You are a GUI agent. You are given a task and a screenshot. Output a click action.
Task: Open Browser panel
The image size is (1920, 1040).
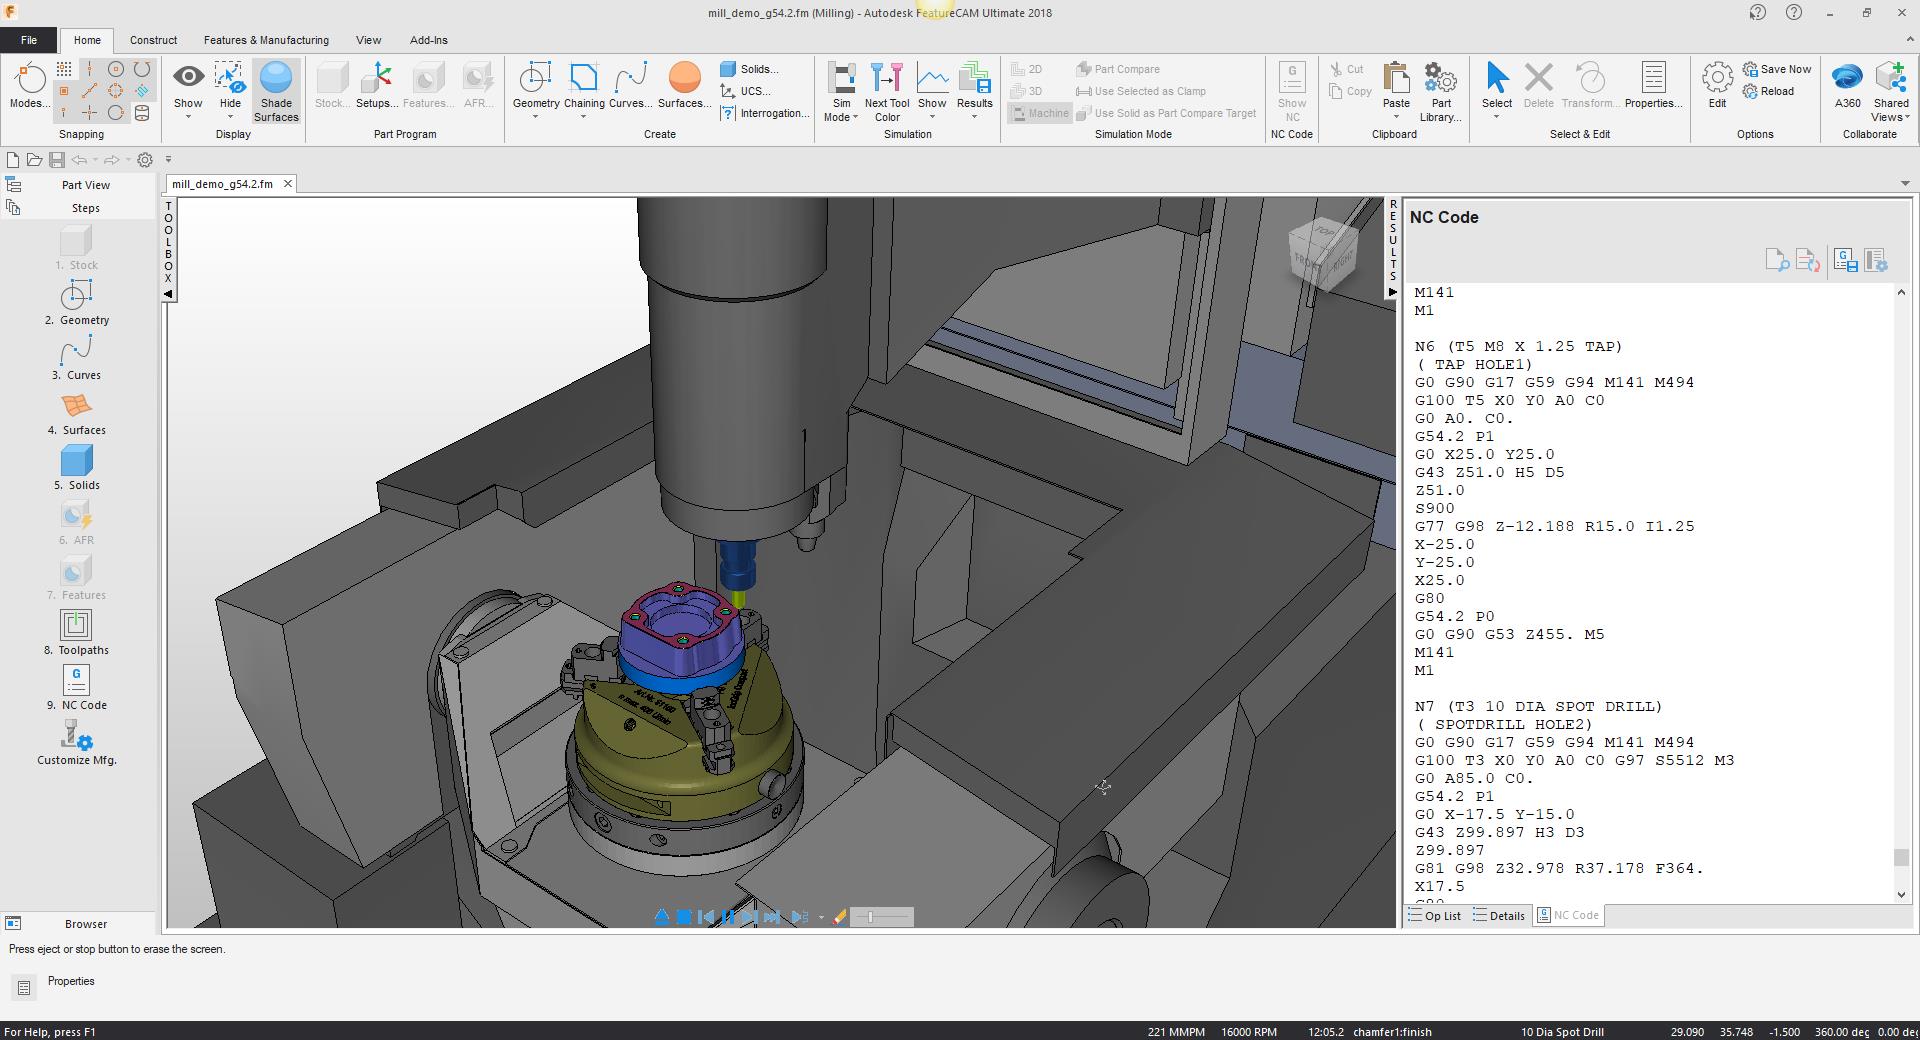coord(80,924)
